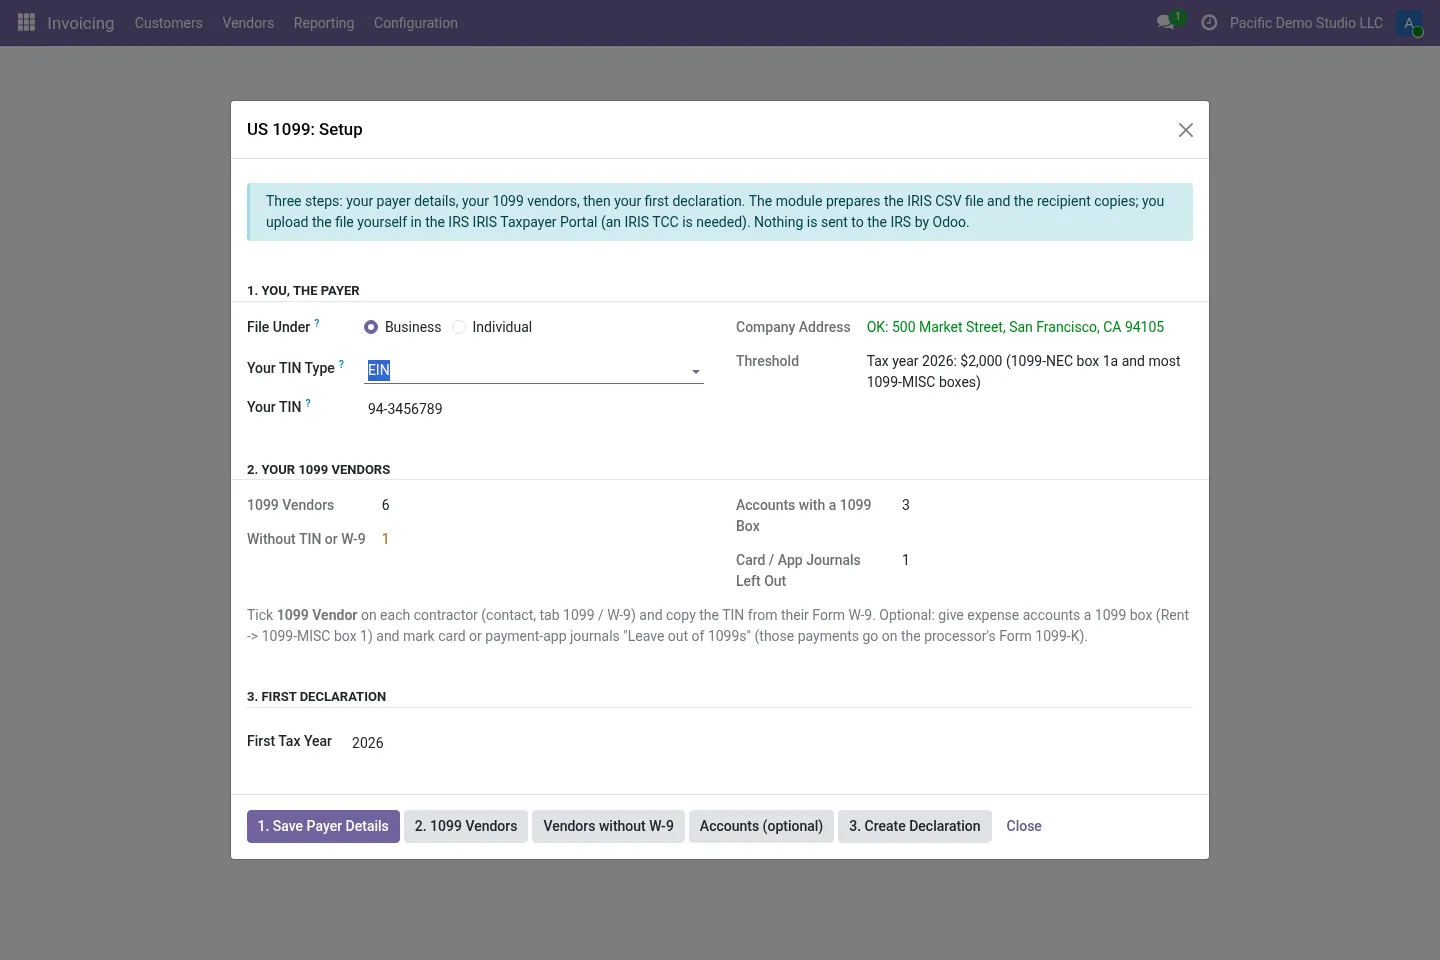This screenshot has width=1440, height=960.
Task: Show the Your TIN help question mark
Action: [x=308, y=402]
